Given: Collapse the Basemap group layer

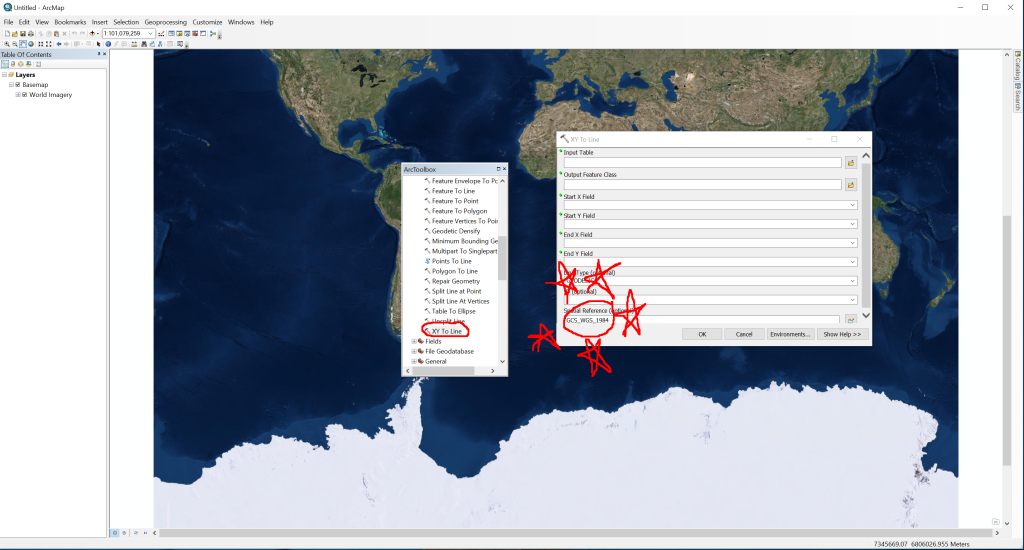Looking at the screenshot, I should tap(11, 84).
